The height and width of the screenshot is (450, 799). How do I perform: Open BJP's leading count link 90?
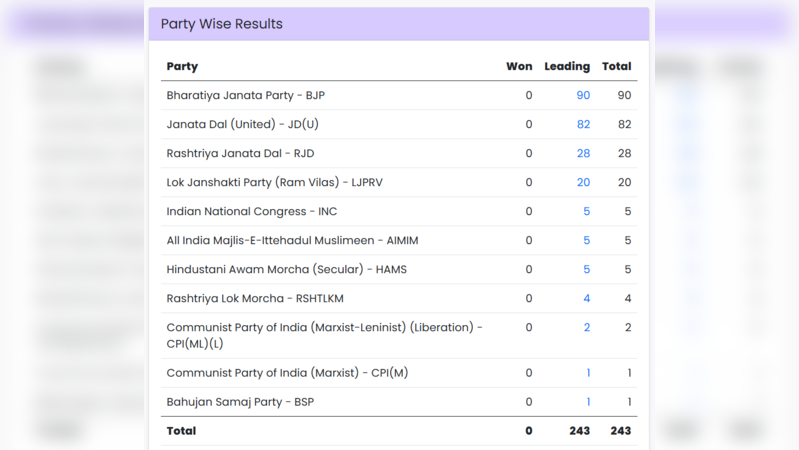583,96
